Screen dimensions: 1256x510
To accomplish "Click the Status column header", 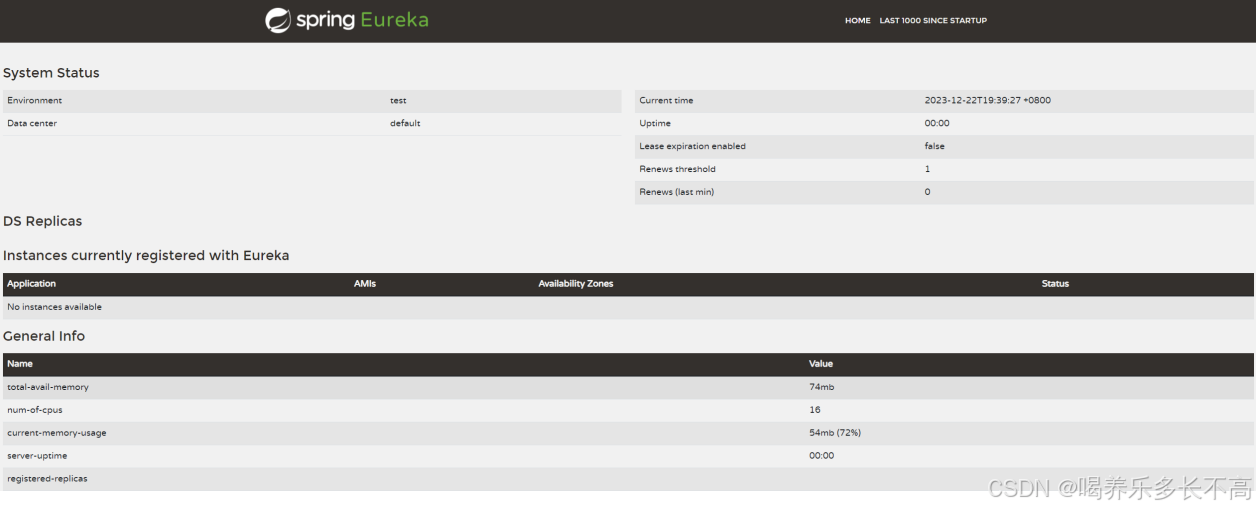I will pyautogui.click(x=1055, y=284).
